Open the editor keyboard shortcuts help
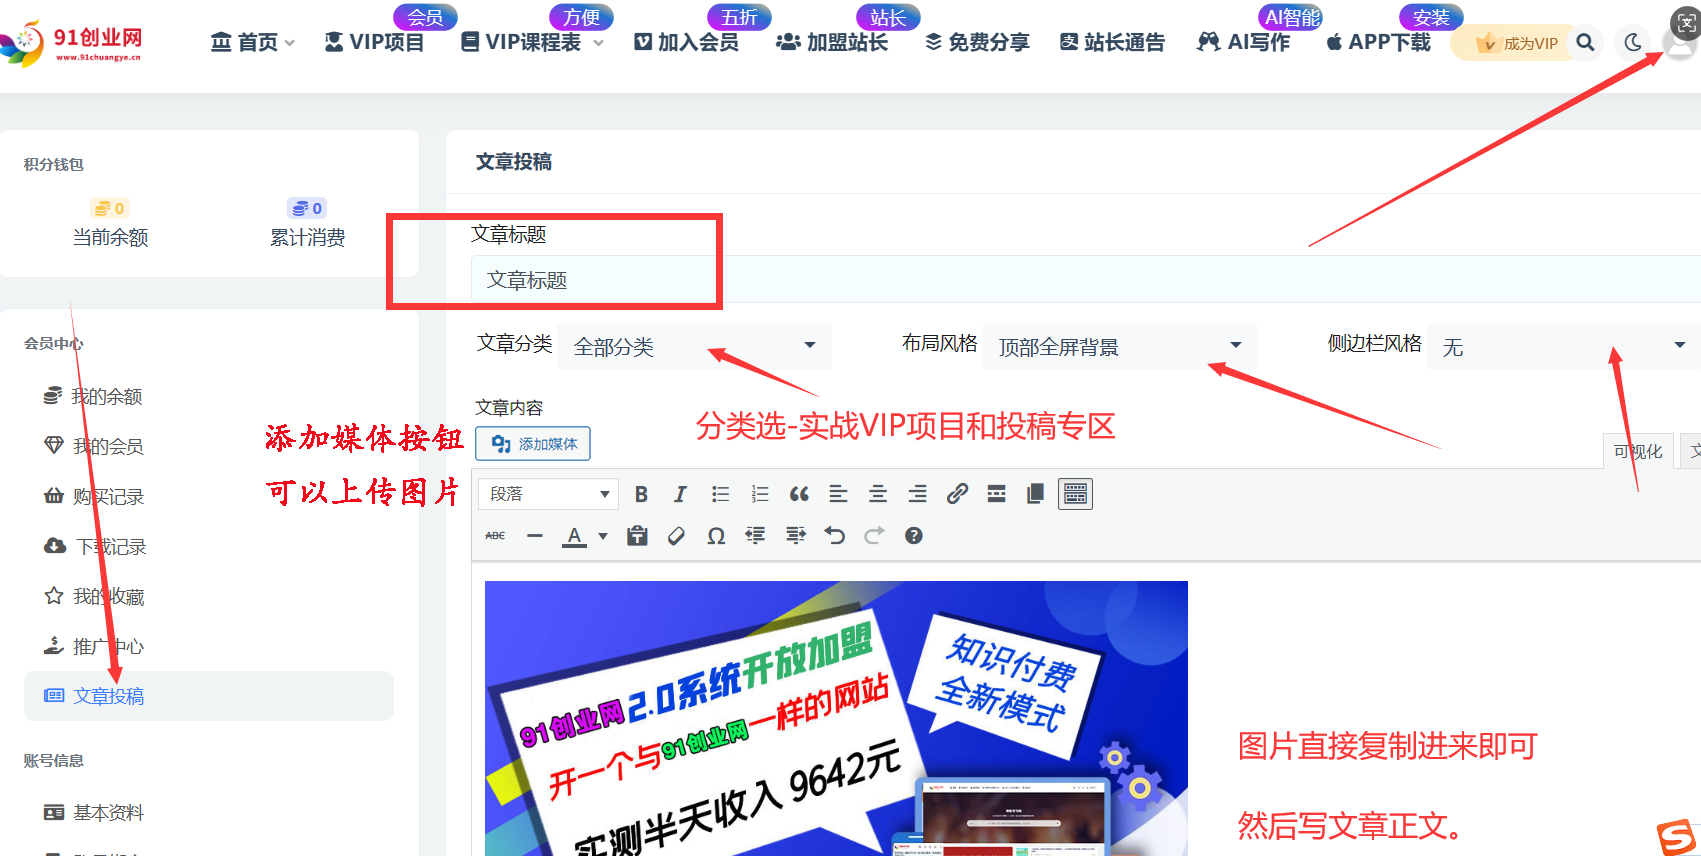Viewport: 1701px width, 856px height. pos(913,536)
